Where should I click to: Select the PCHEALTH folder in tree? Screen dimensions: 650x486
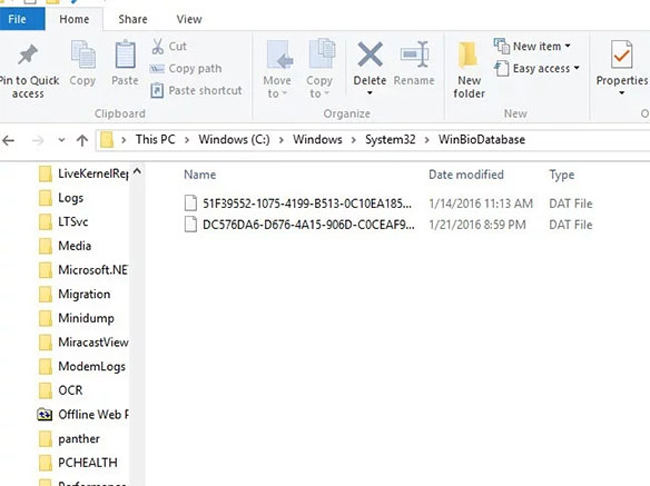pos(78,462)
